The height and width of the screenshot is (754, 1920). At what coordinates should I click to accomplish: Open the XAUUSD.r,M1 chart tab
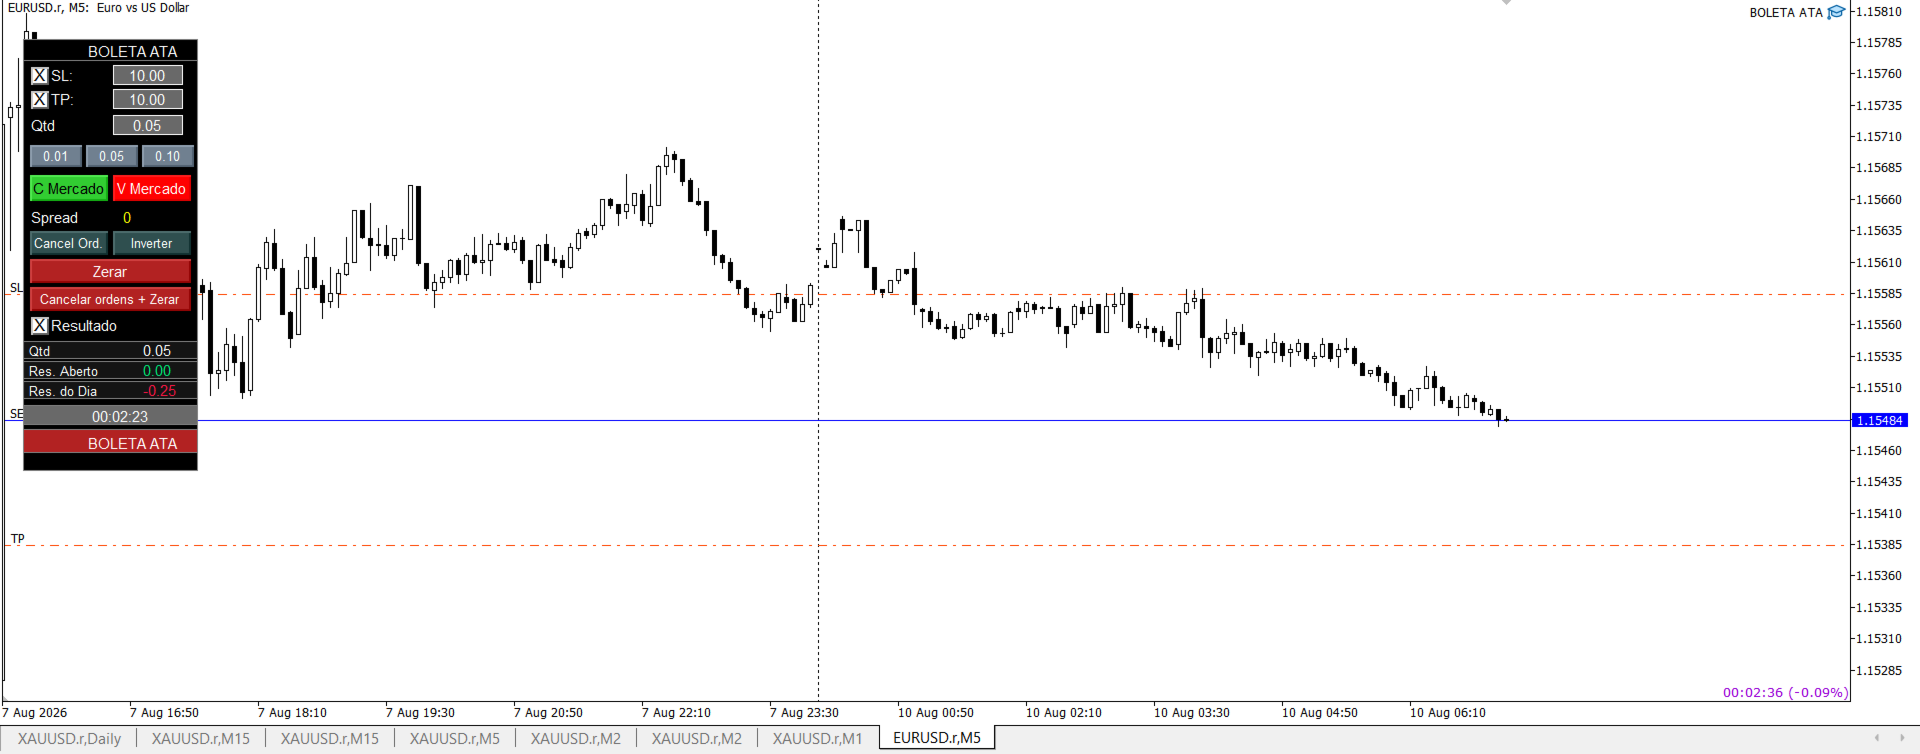(x=817, y=738)
